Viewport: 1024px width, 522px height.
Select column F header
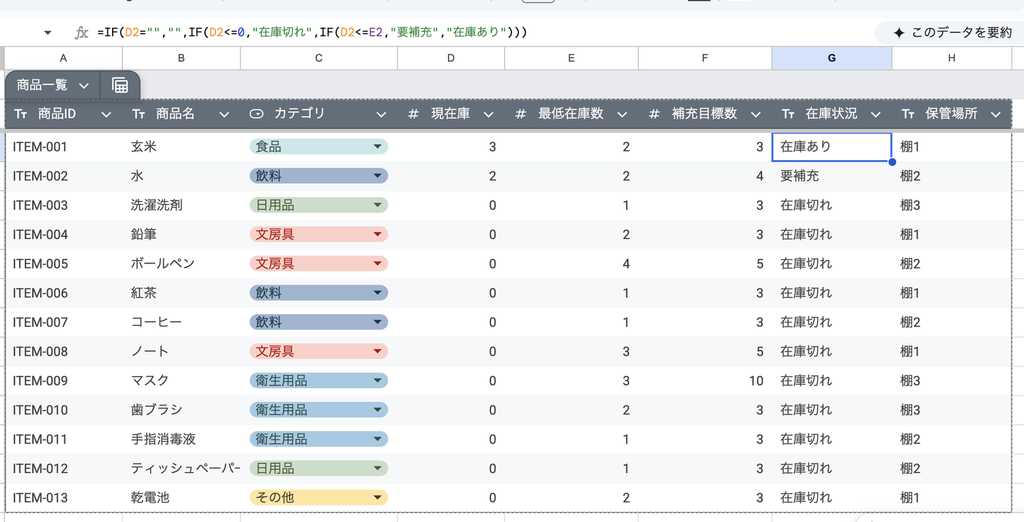coord(705,58)
